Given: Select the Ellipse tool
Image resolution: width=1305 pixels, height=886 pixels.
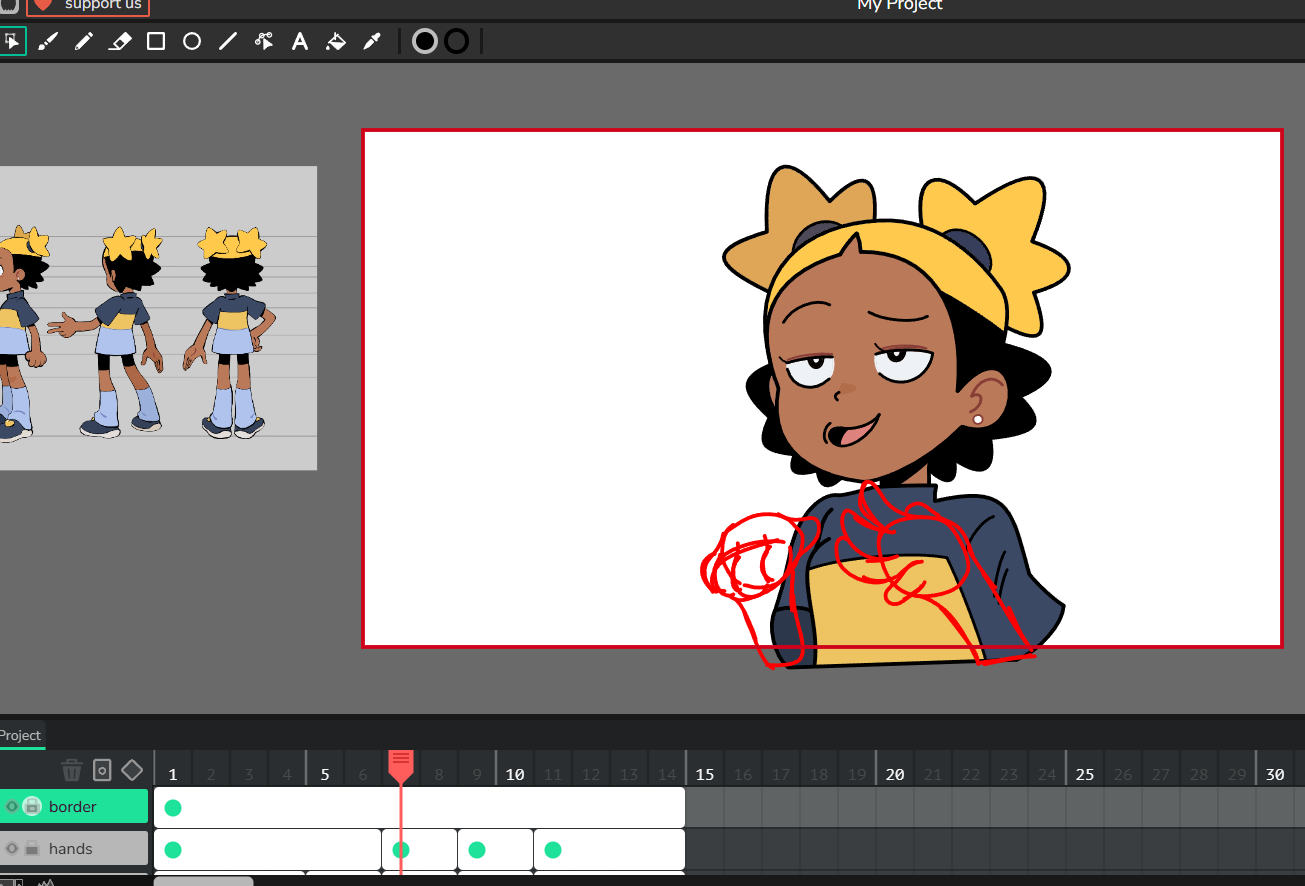Looking at the screenshot, I should click(192, 41).
